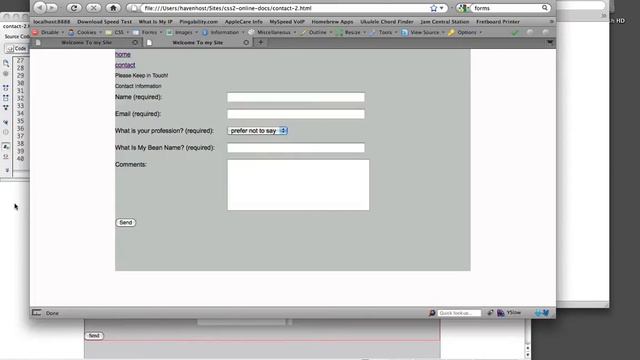The width and height of the screenshot is (640, 360).
Task: Follow the 'home' link on the page
Action: coord(122,54)
